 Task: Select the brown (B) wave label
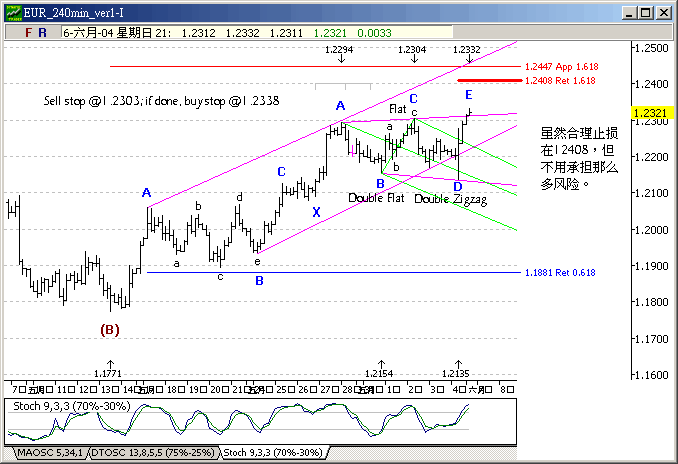[110, 330]
